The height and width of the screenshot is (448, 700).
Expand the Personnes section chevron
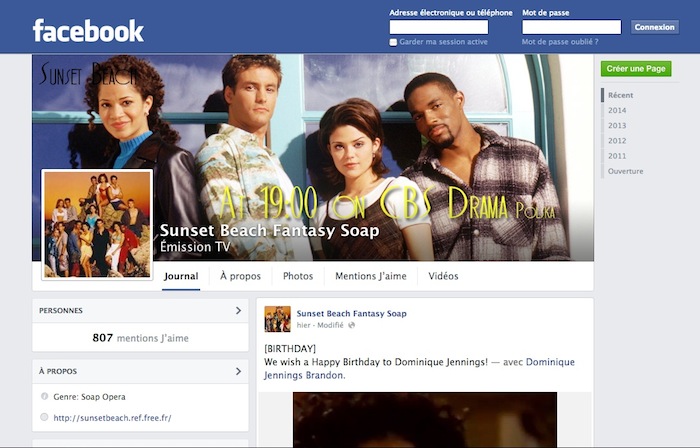[x=238, y=311]
